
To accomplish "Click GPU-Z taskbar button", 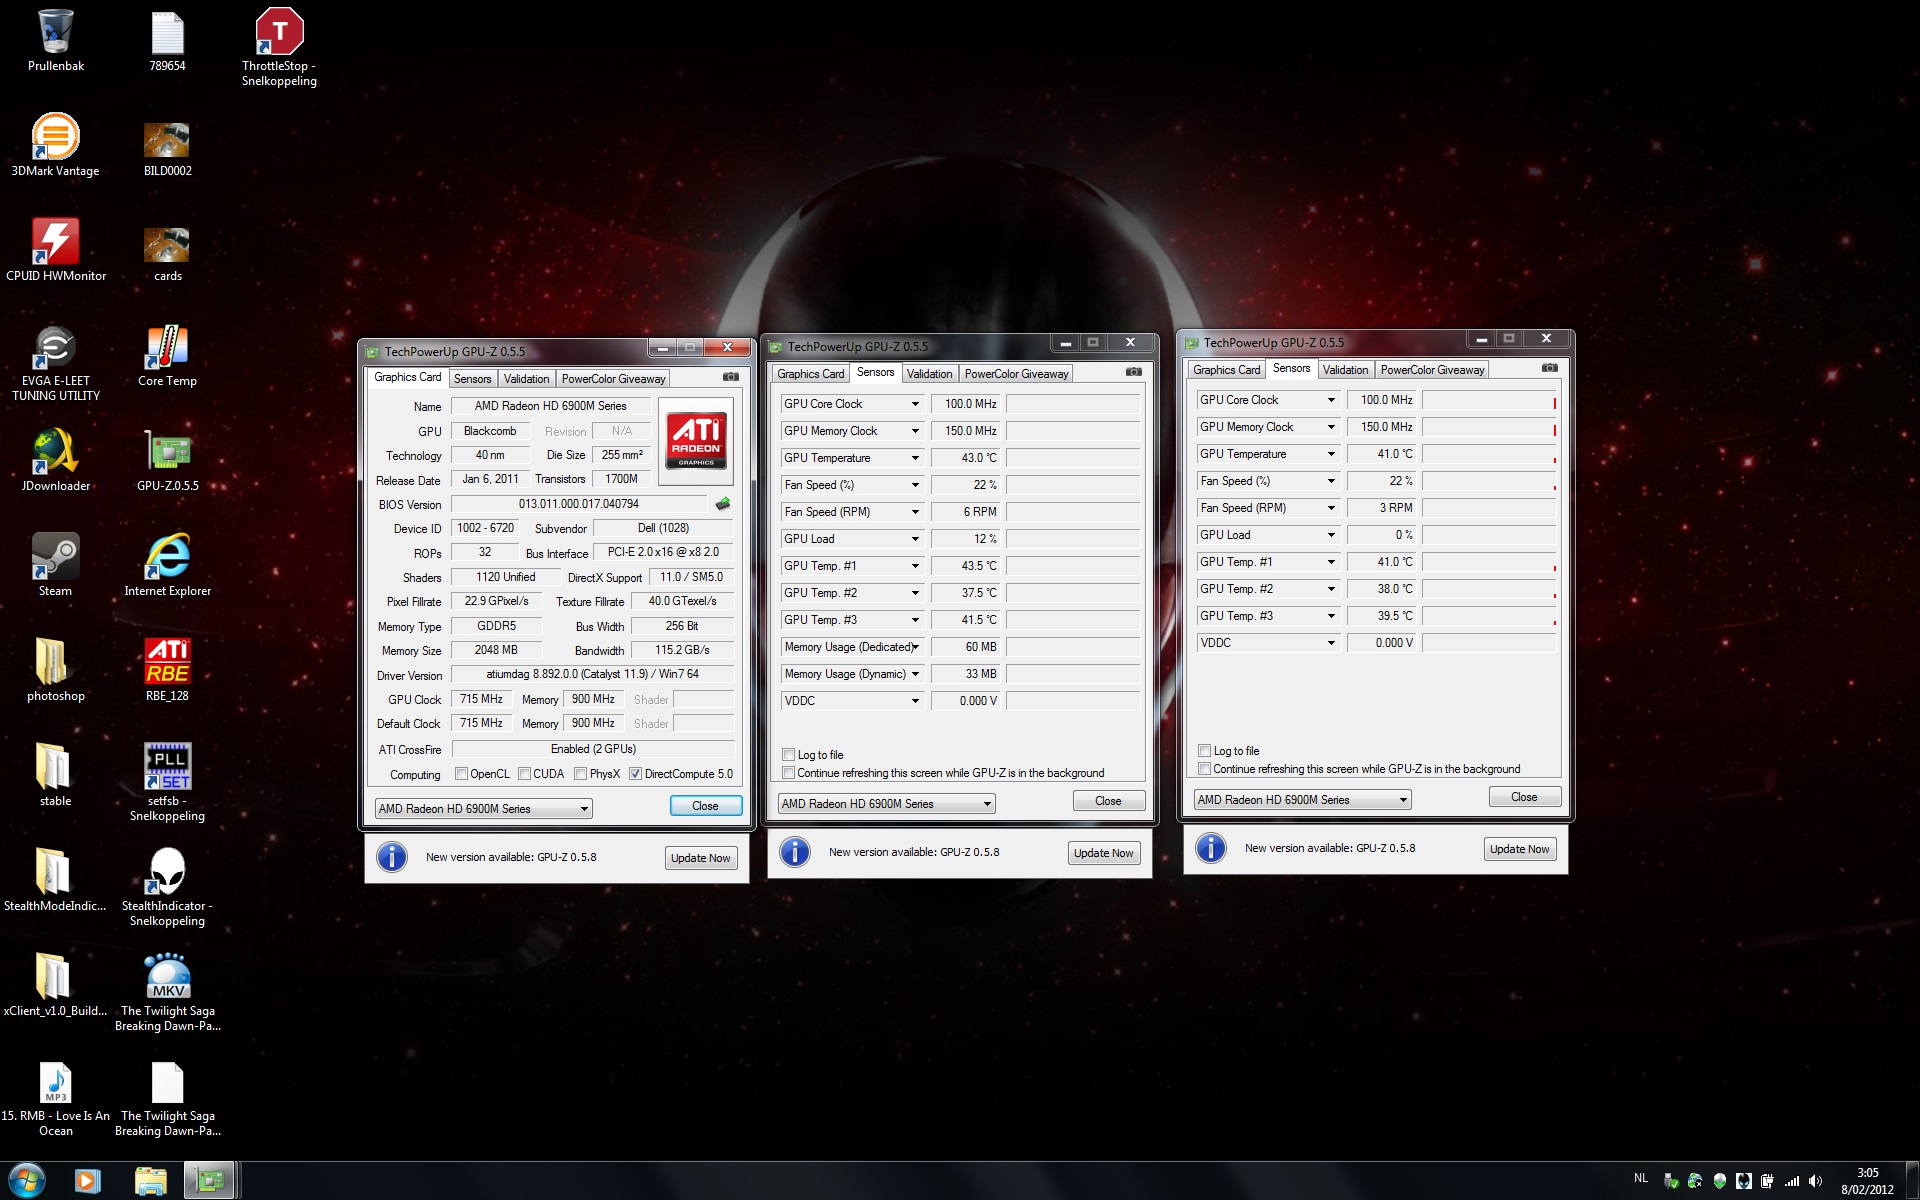I will (x=209, y=1181).
